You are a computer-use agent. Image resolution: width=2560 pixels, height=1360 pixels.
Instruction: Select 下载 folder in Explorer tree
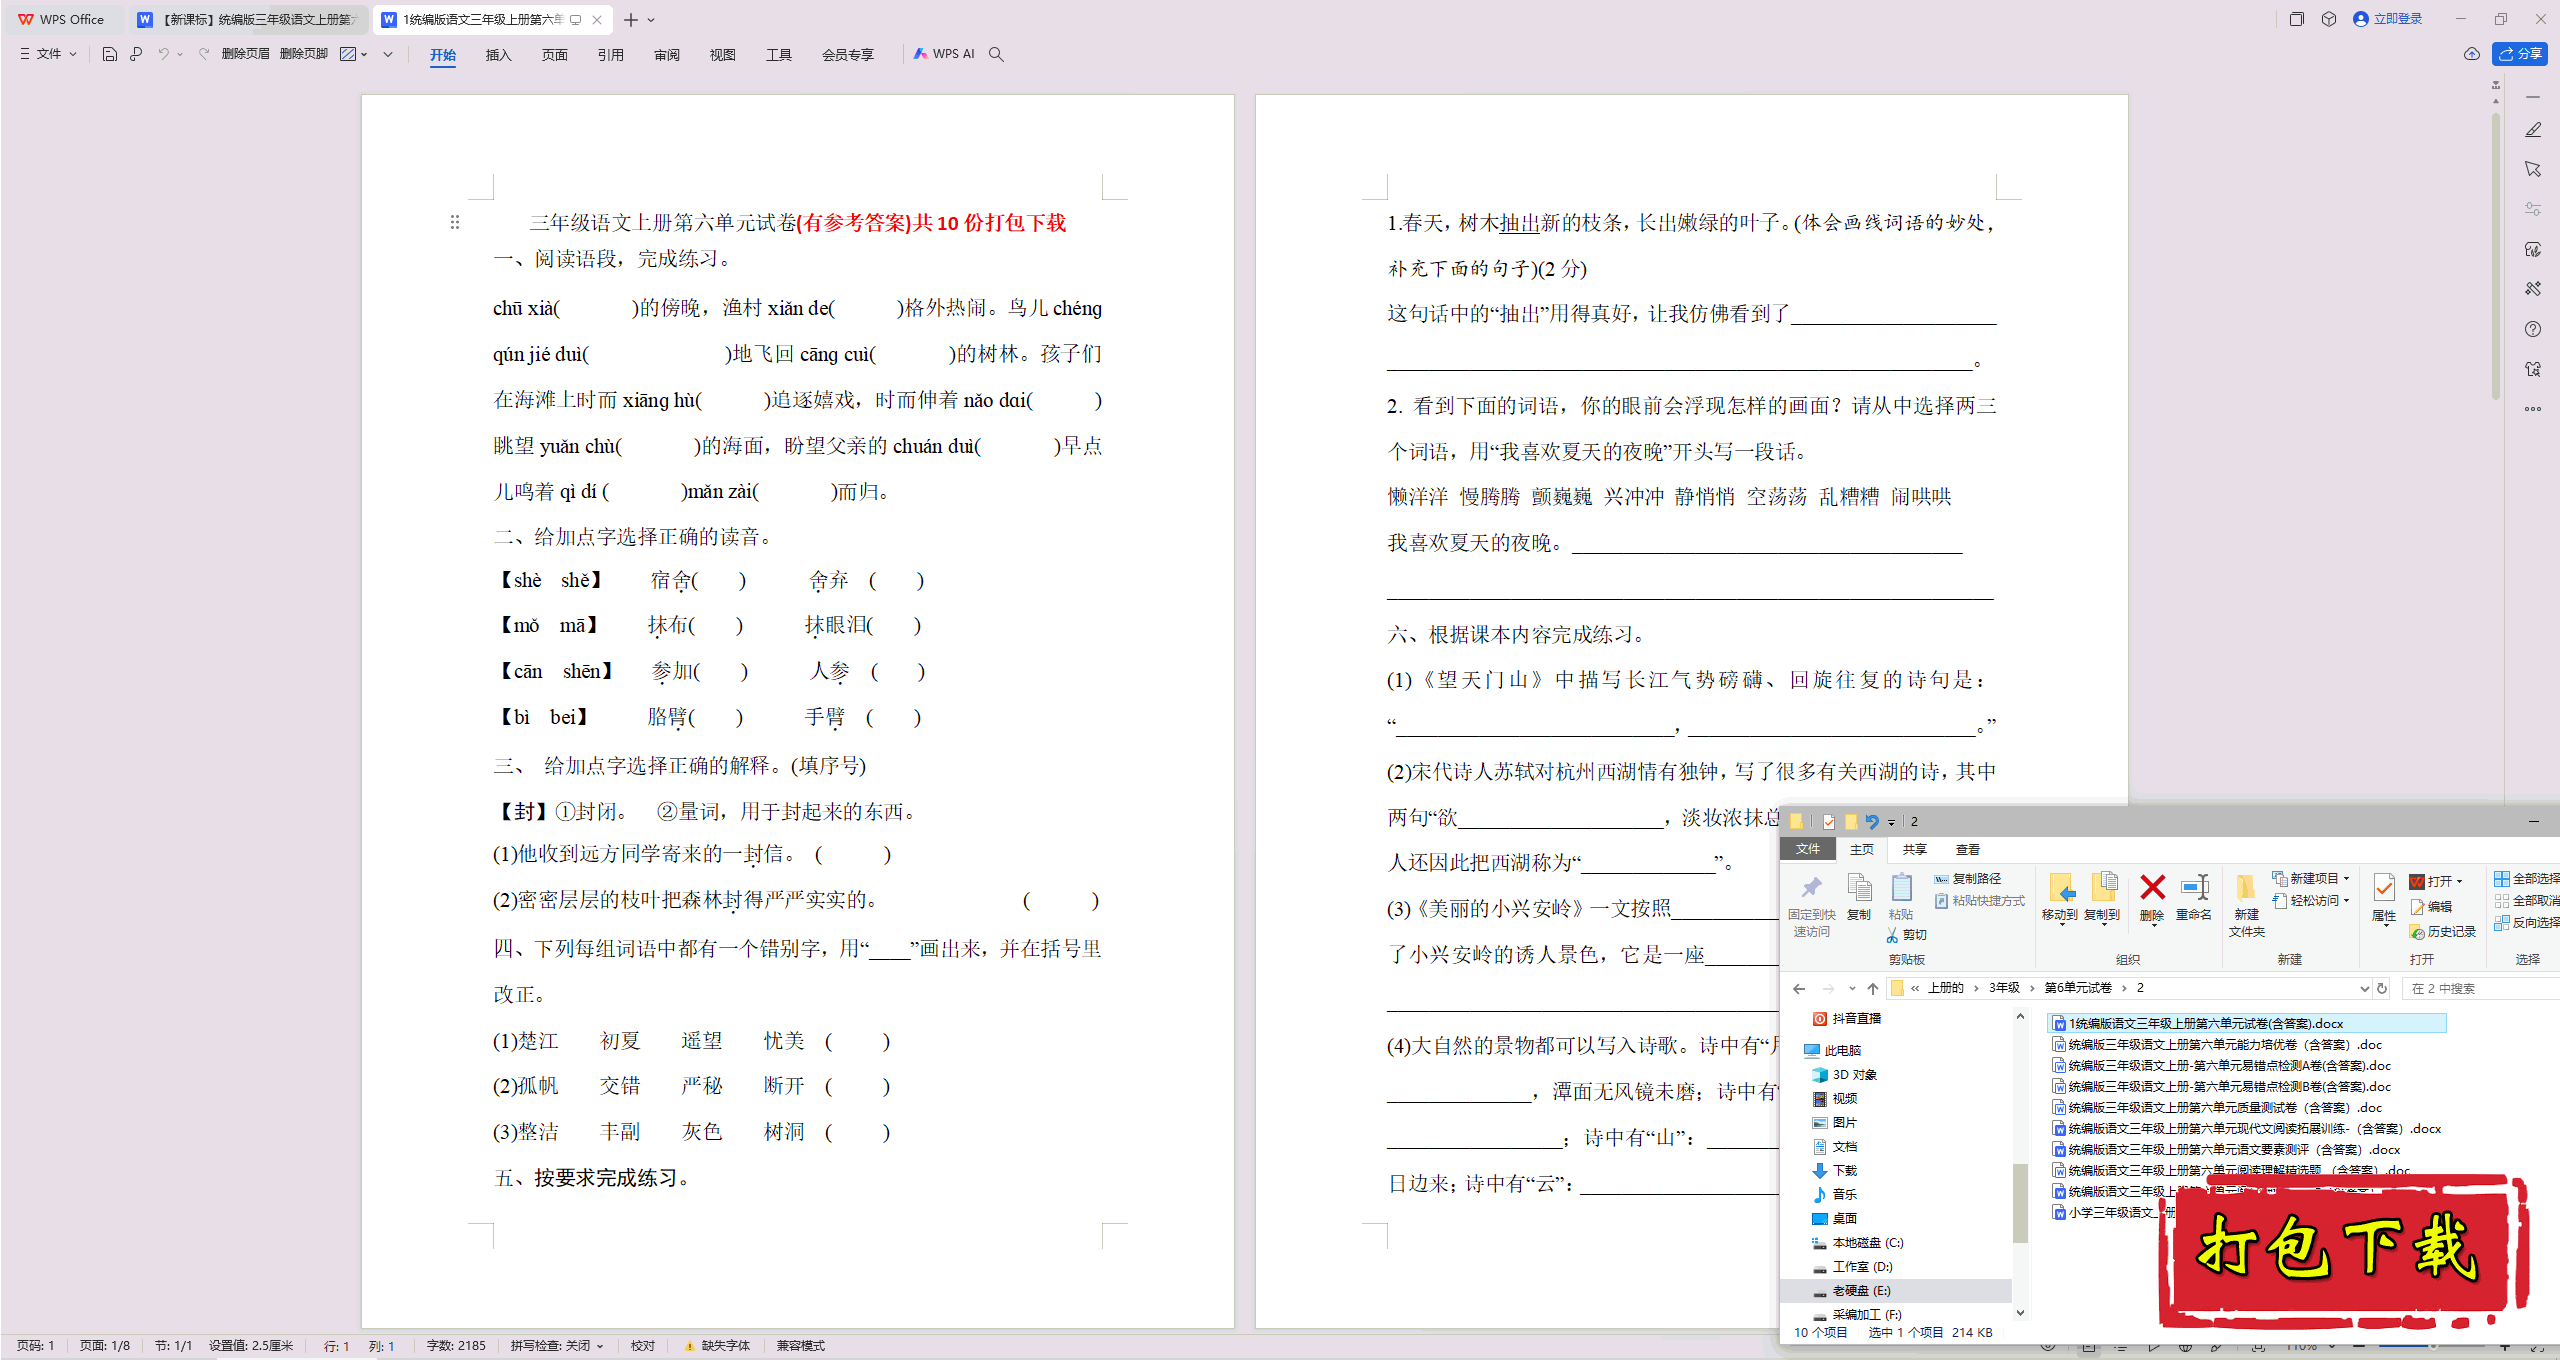click(x=1835, y=1170)
